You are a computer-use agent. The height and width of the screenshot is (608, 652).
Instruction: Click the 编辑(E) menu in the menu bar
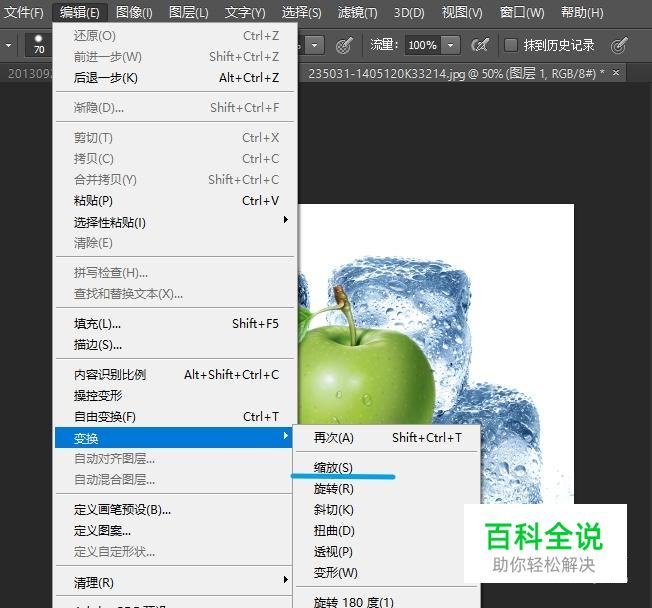point(79,12)
